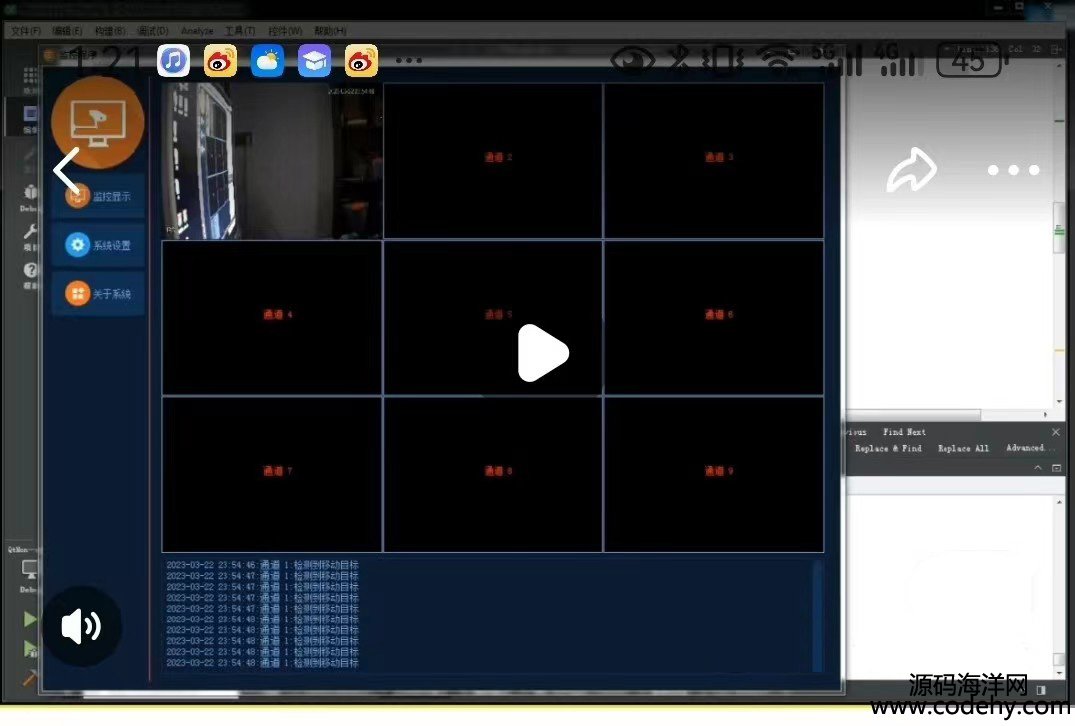Select the 通道 2 video tile
The image size is (1075, 726).
493,161
